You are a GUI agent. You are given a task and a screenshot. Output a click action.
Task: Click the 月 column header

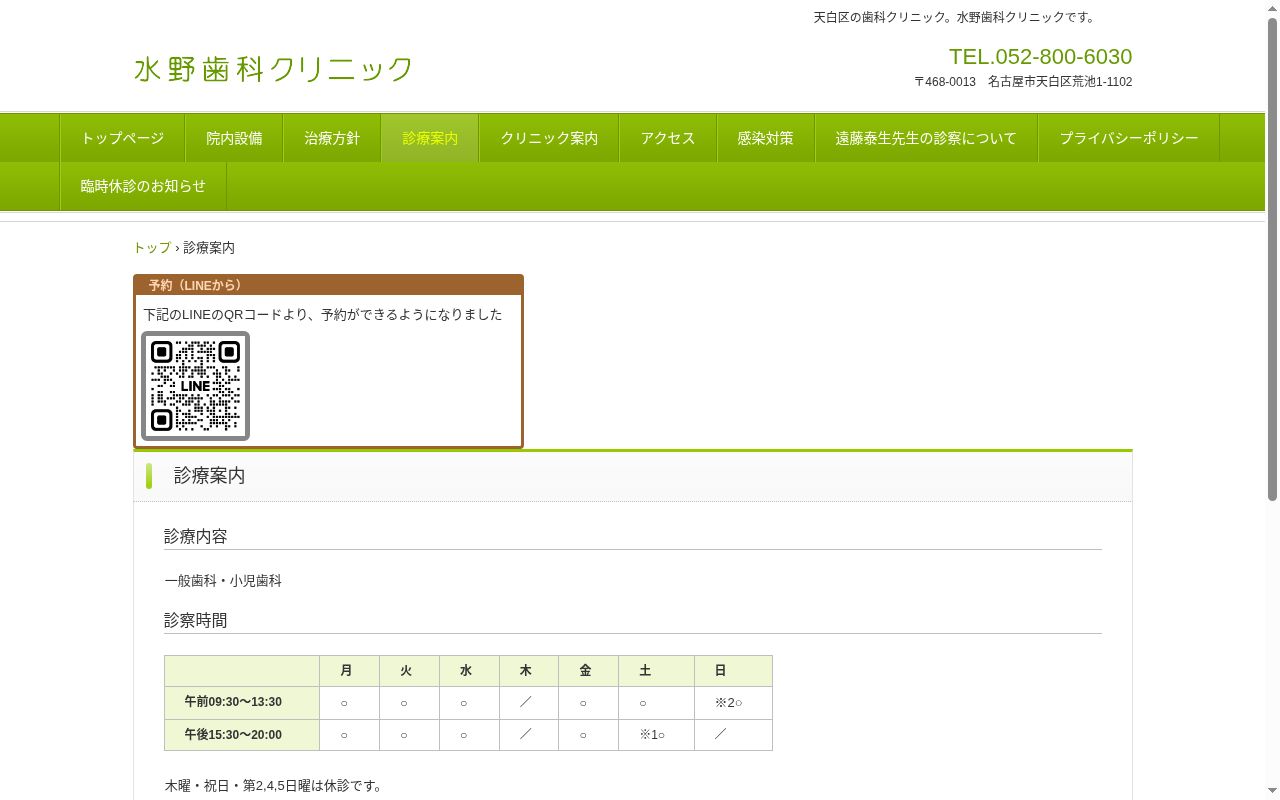[349, 671]
